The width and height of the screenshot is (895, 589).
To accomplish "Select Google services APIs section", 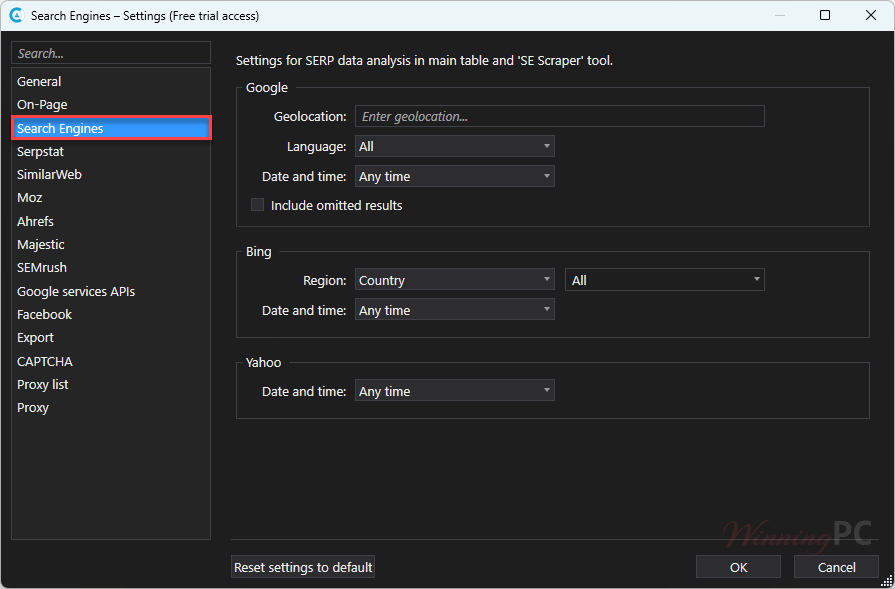I will coord(76,292).
